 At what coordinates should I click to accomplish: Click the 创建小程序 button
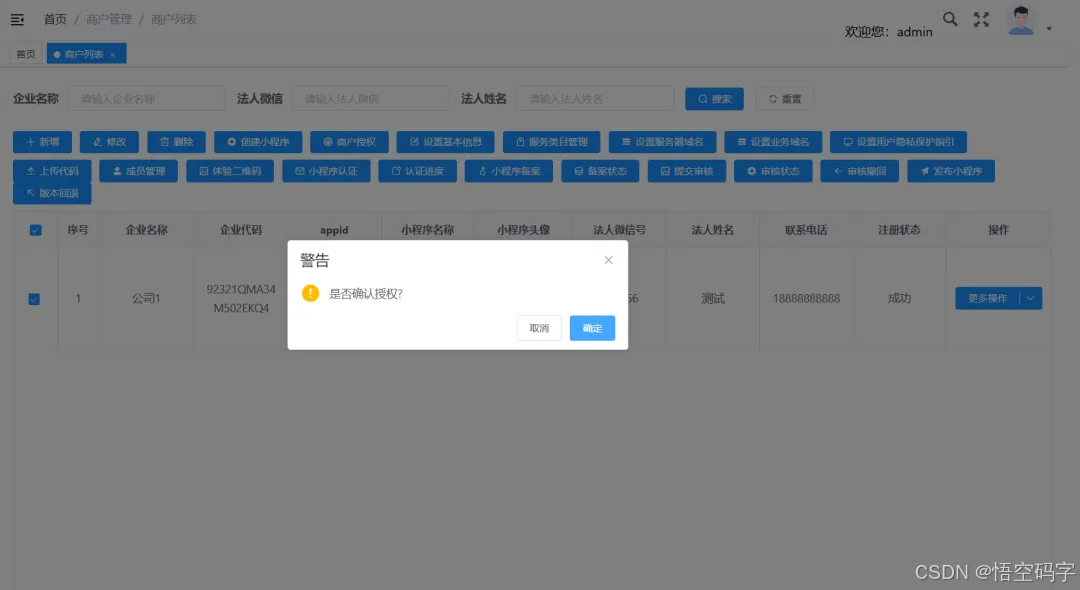[258, 142]
